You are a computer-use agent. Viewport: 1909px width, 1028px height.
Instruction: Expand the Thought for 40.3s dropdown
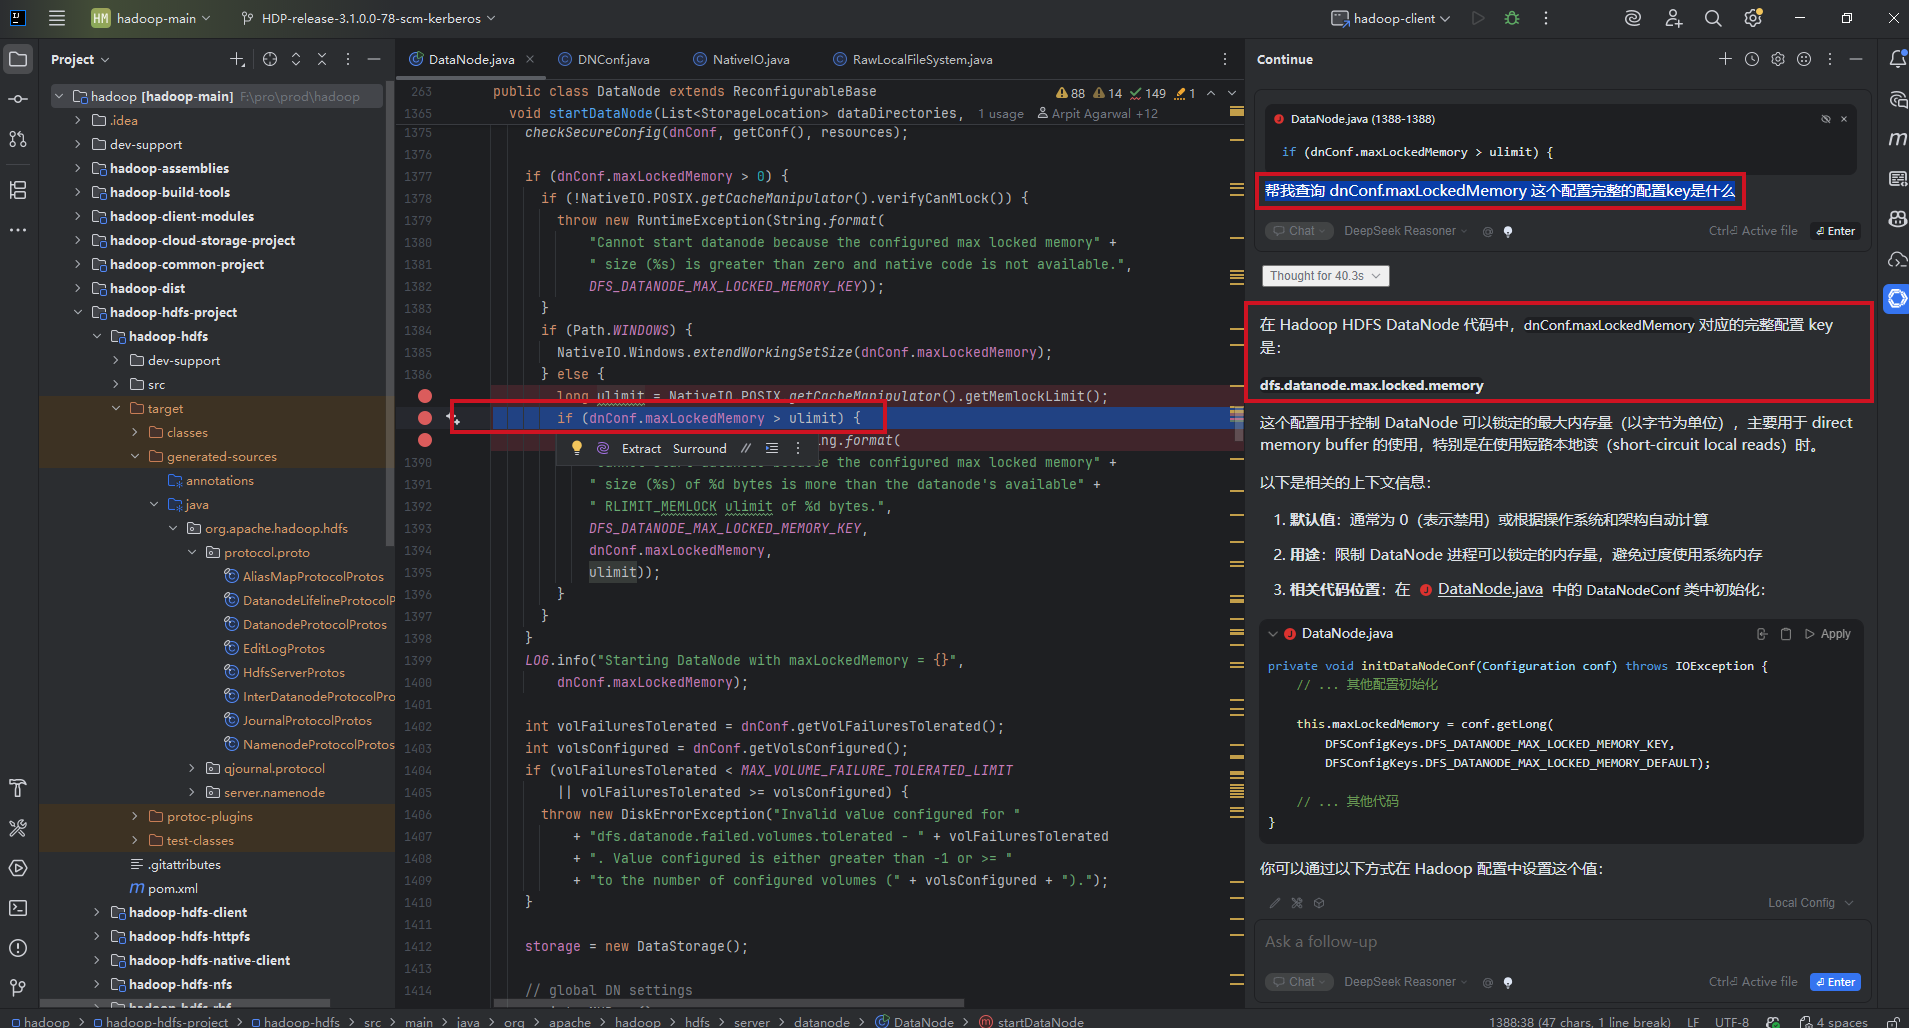(1325, 276)
